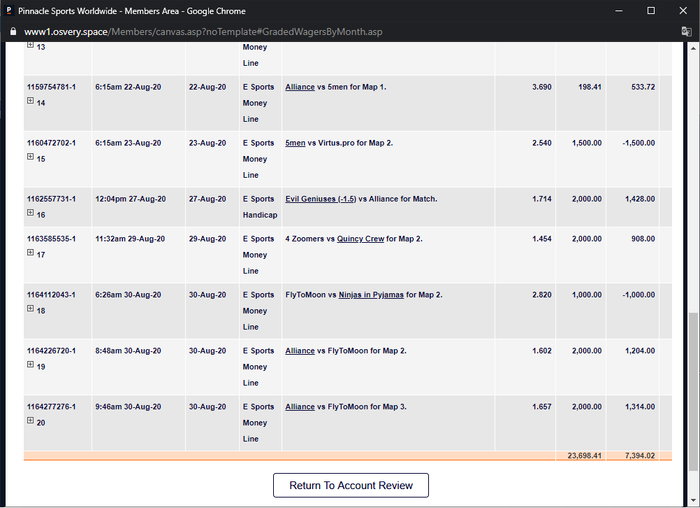
Task: Click stake amount 1,500.00
Action: (587, 143)
